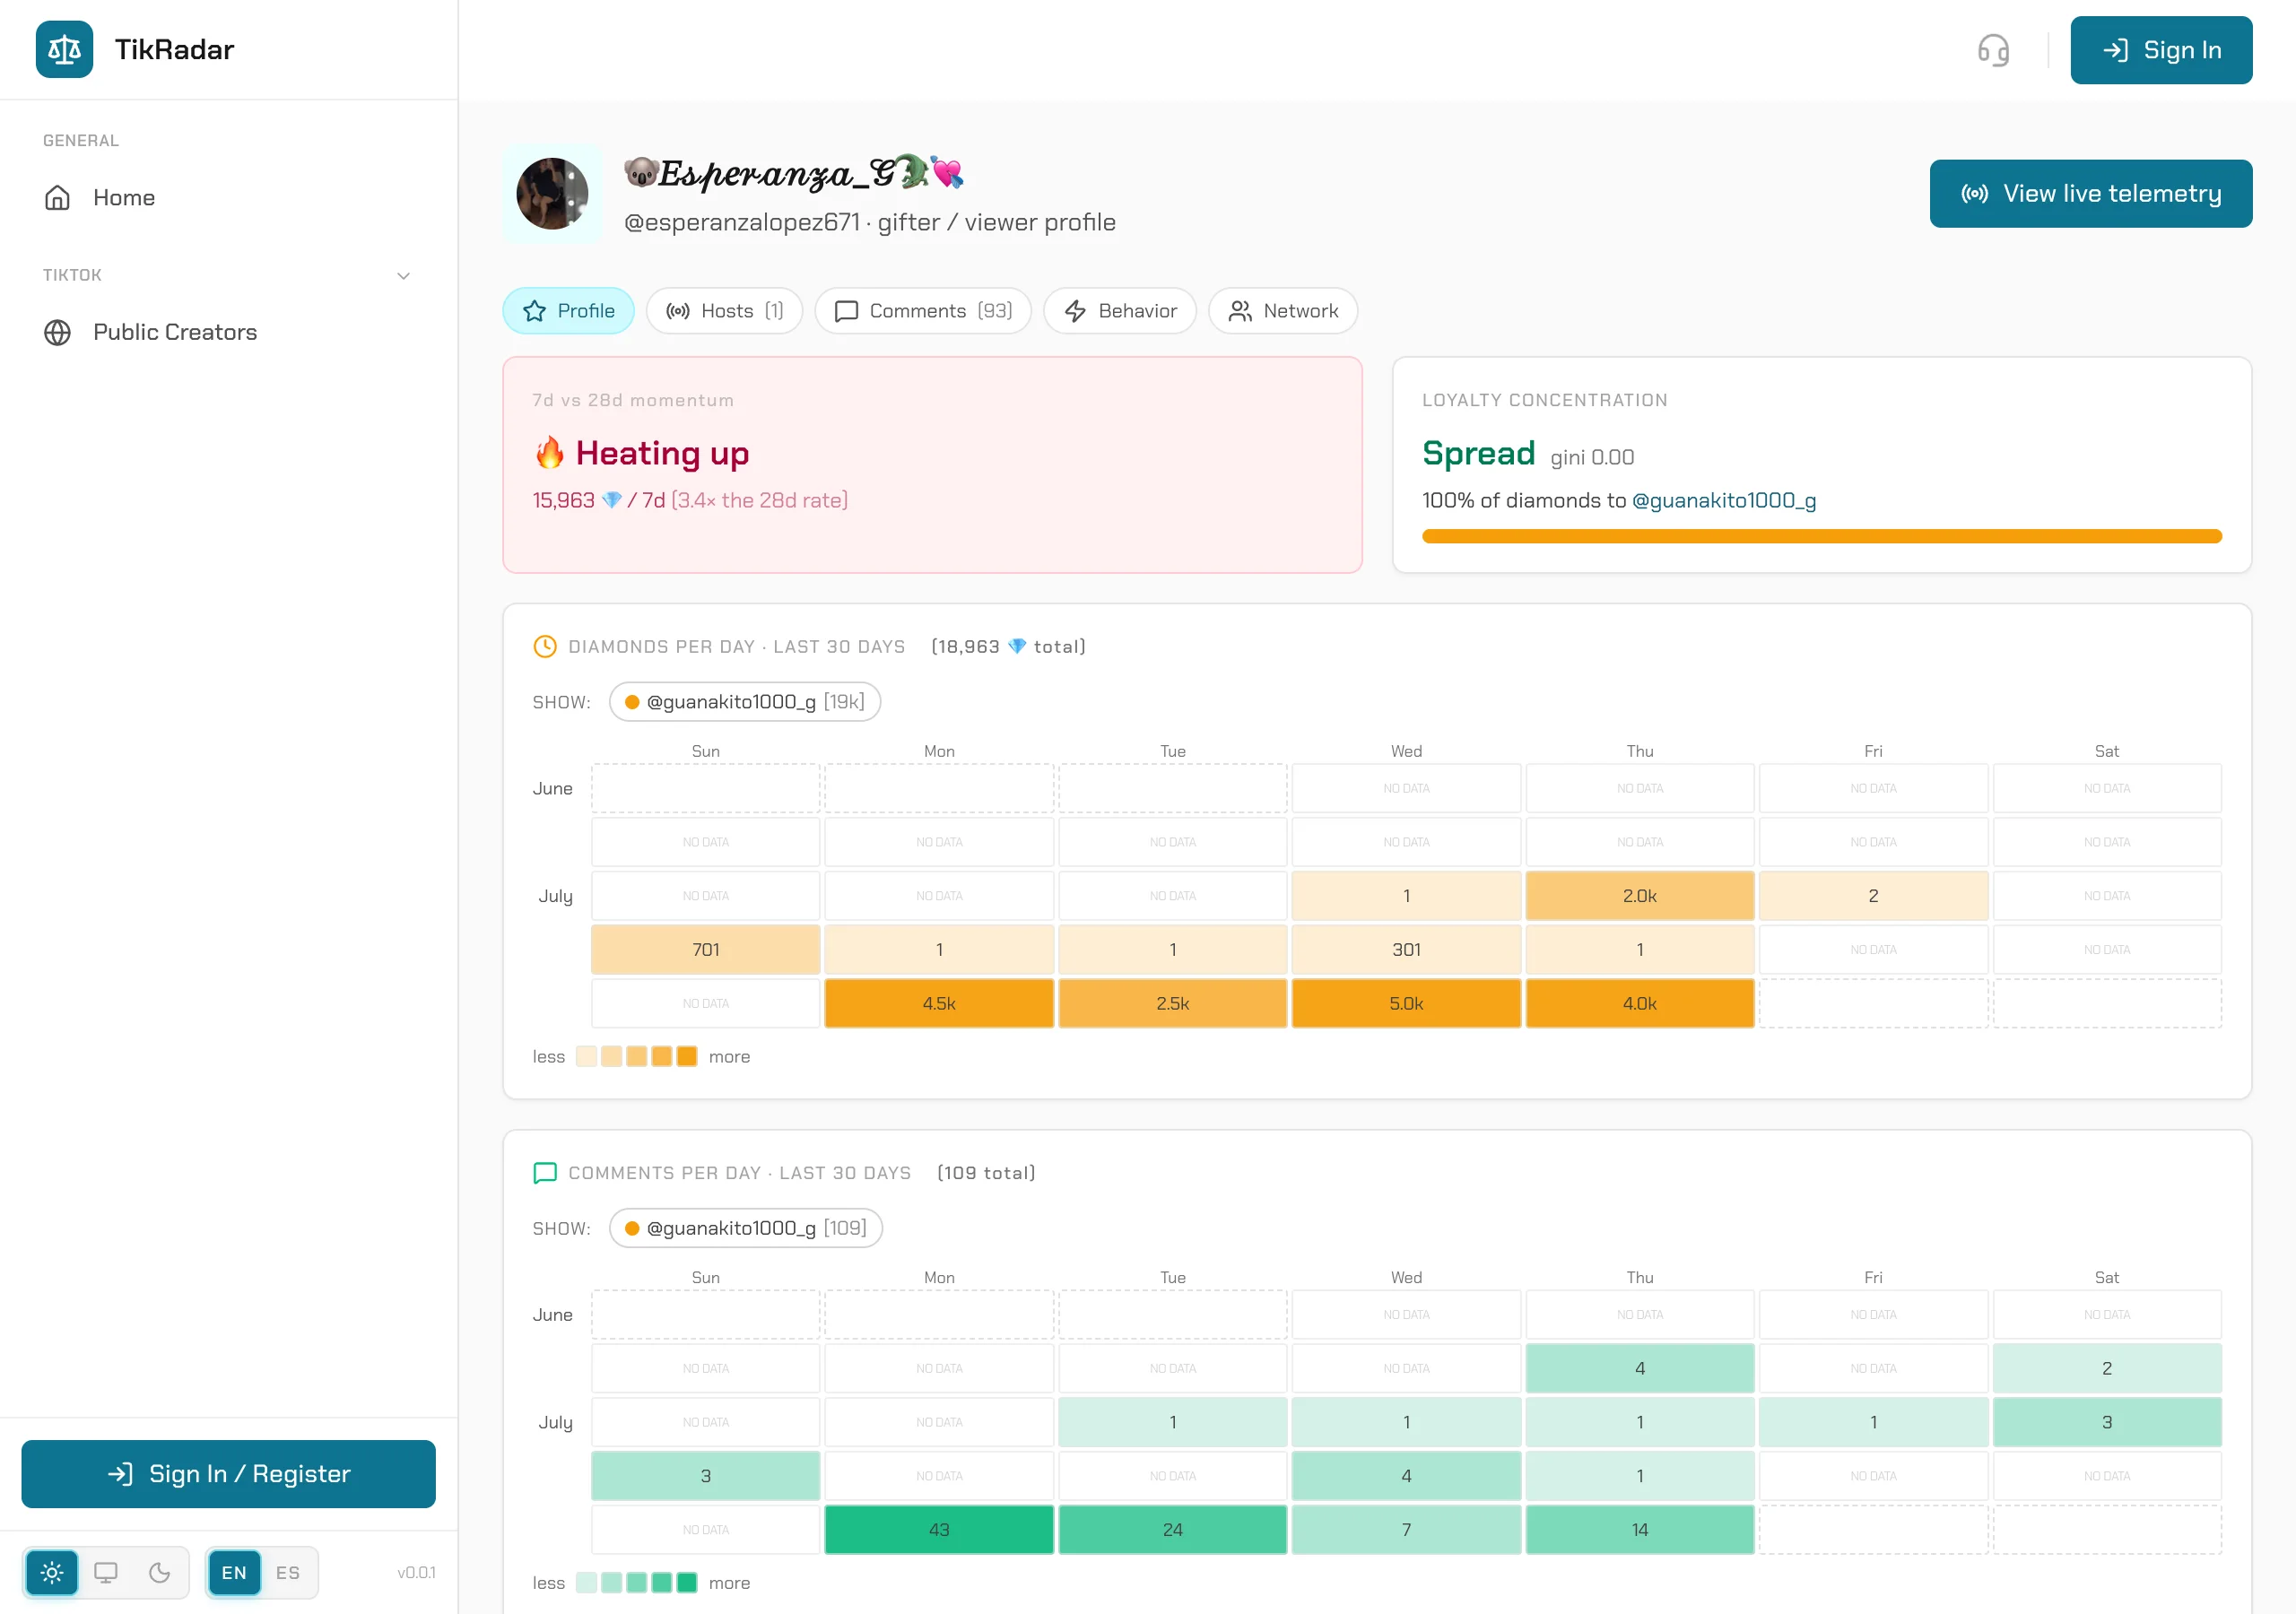Viewport: 2296px width, 1614px height.
Task: Open the @guanakito1000_g link in loyalty card
Action: tap(1724, 500)
